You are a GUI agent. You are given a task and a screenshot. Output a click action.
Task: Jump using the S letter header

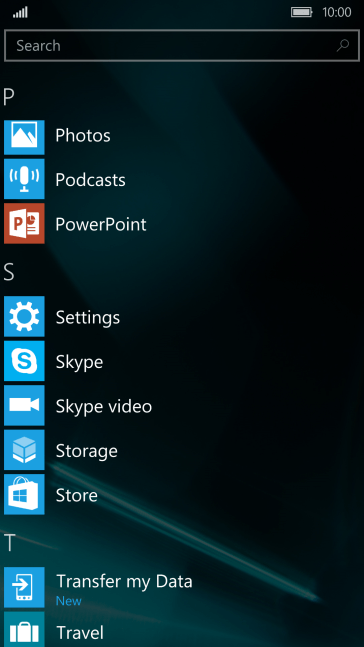tap(8, 273)
